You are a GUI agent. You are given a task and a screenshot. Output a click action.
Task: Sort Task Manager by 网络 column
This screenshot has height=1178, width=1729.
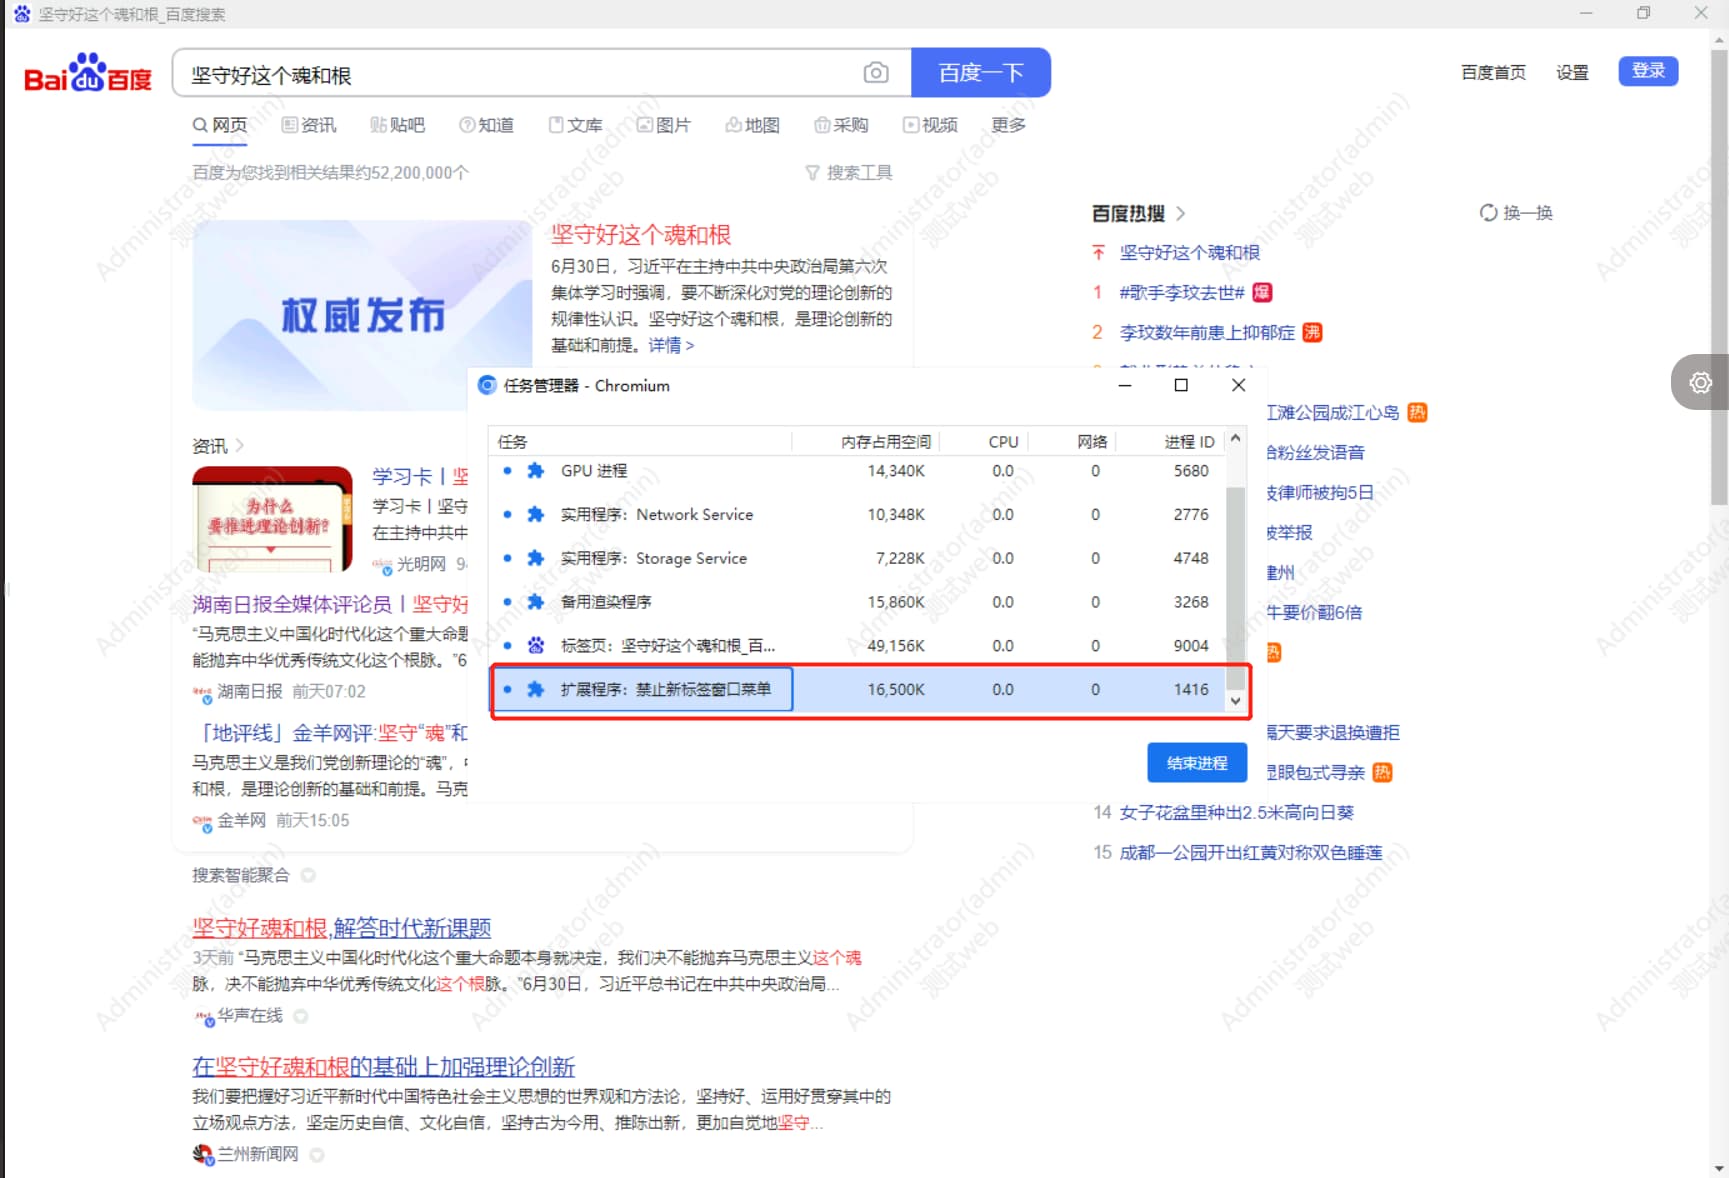point(1092,442)
